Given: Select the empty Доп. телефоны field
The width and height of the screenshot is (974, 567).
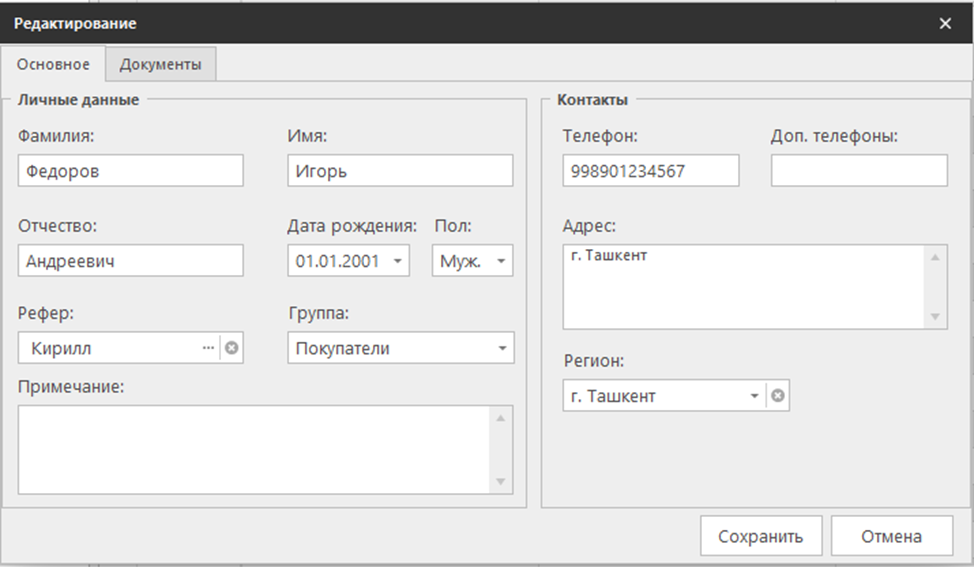Looking at the screenshot, I should tap(858, 171).
